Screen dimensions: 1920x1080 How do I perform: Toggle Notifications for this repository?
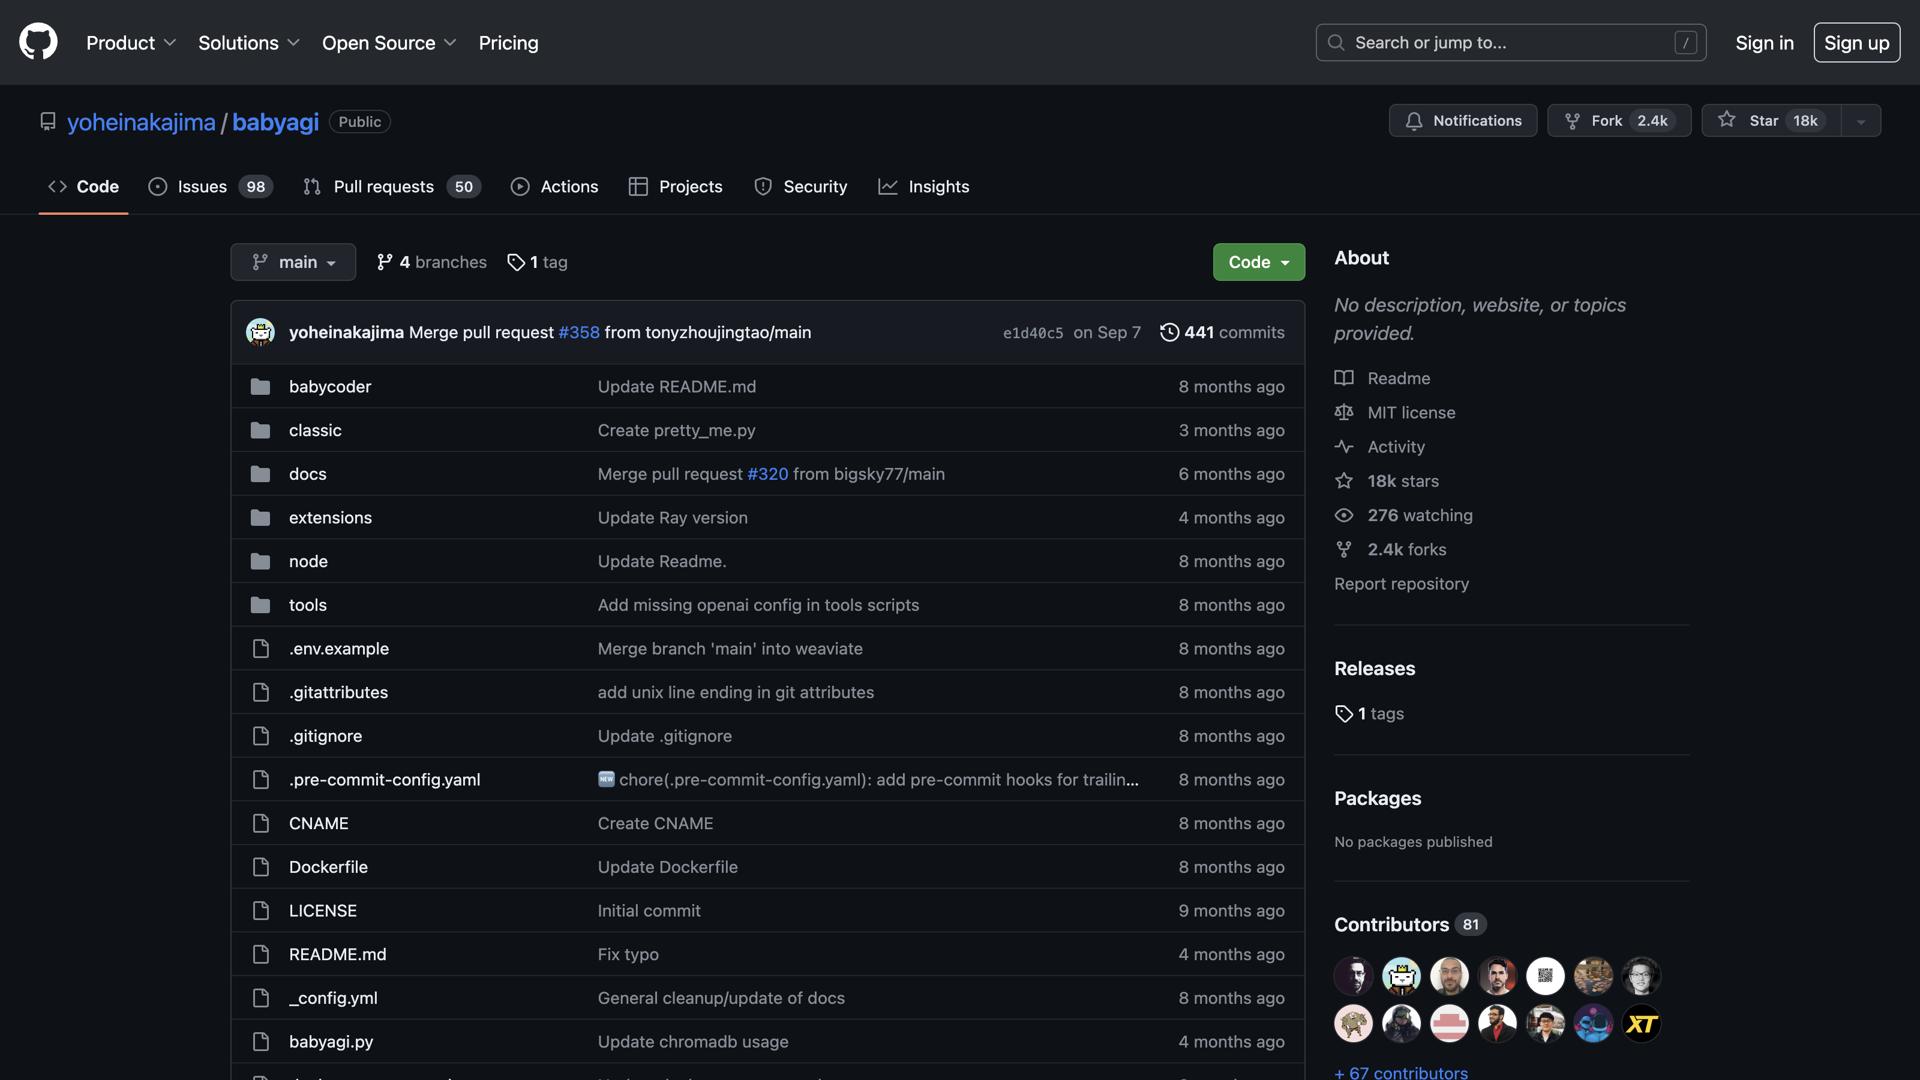pos(1462,120)
